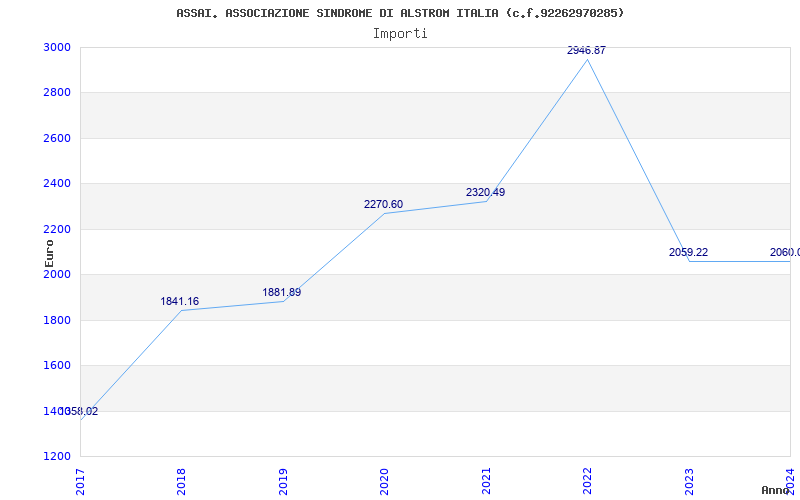Image resolution: width=800 pixels, height=500 pixels.
Task: Select the 2270.60 data label
Action: pos(383,205)
